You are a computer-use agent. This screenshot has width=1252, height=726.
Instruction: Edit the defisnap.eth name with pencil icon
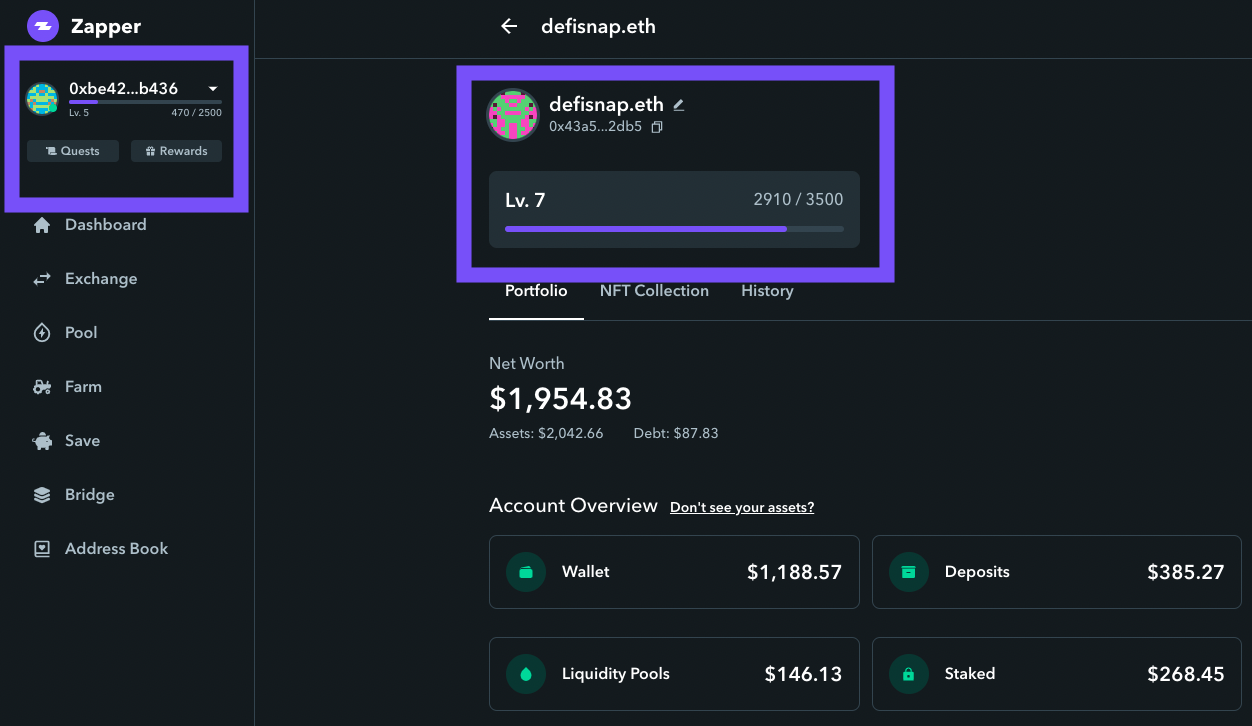click(678, 104)
